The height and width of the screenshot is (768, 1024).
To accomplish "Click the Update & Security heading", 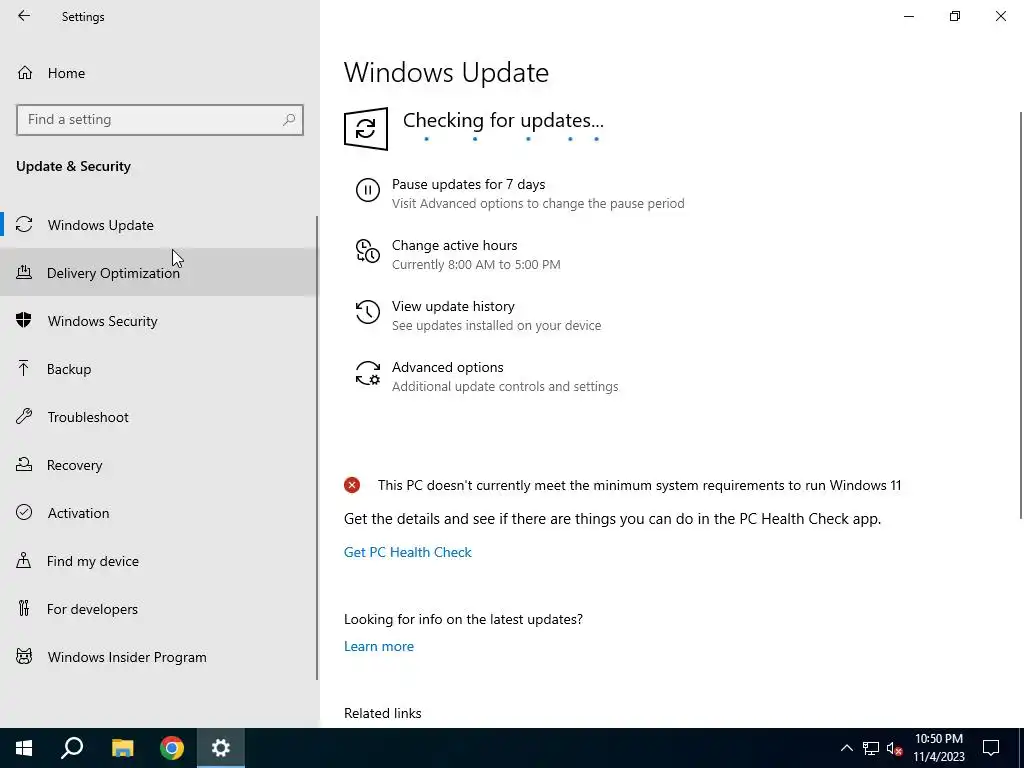I will (73, 166).
